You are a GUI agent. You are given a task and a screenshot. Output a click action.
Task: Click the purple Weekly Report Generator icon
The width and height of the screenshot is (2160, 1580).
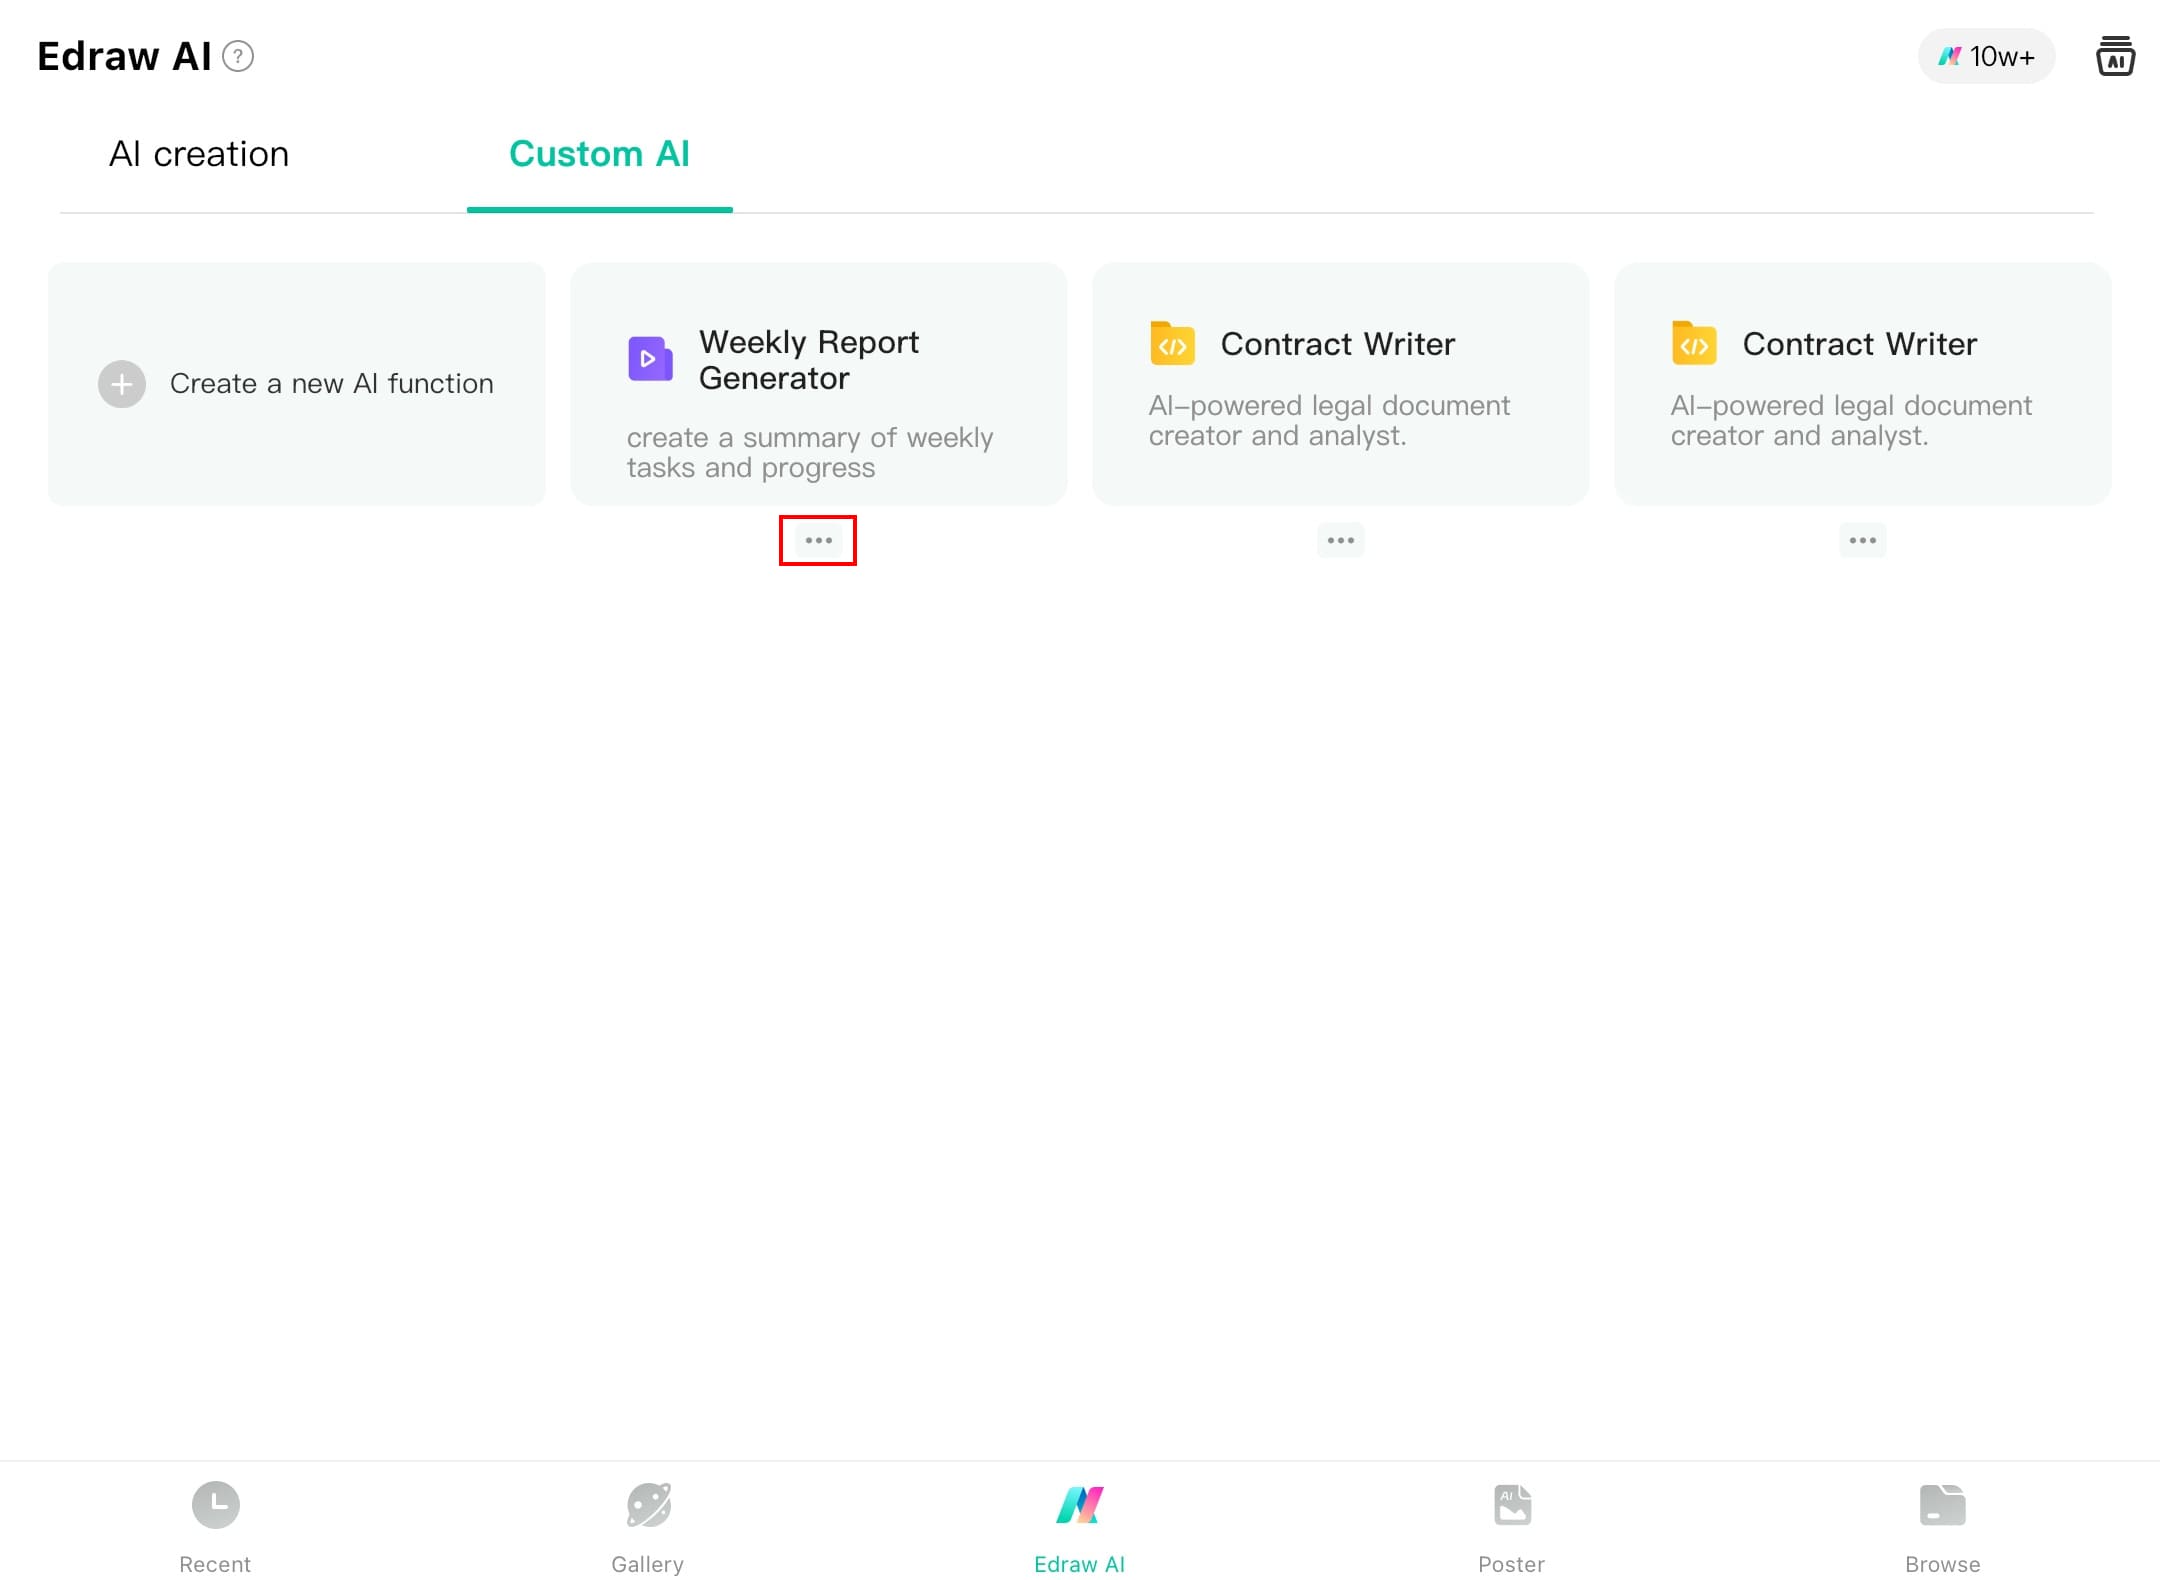click(650, 359)
